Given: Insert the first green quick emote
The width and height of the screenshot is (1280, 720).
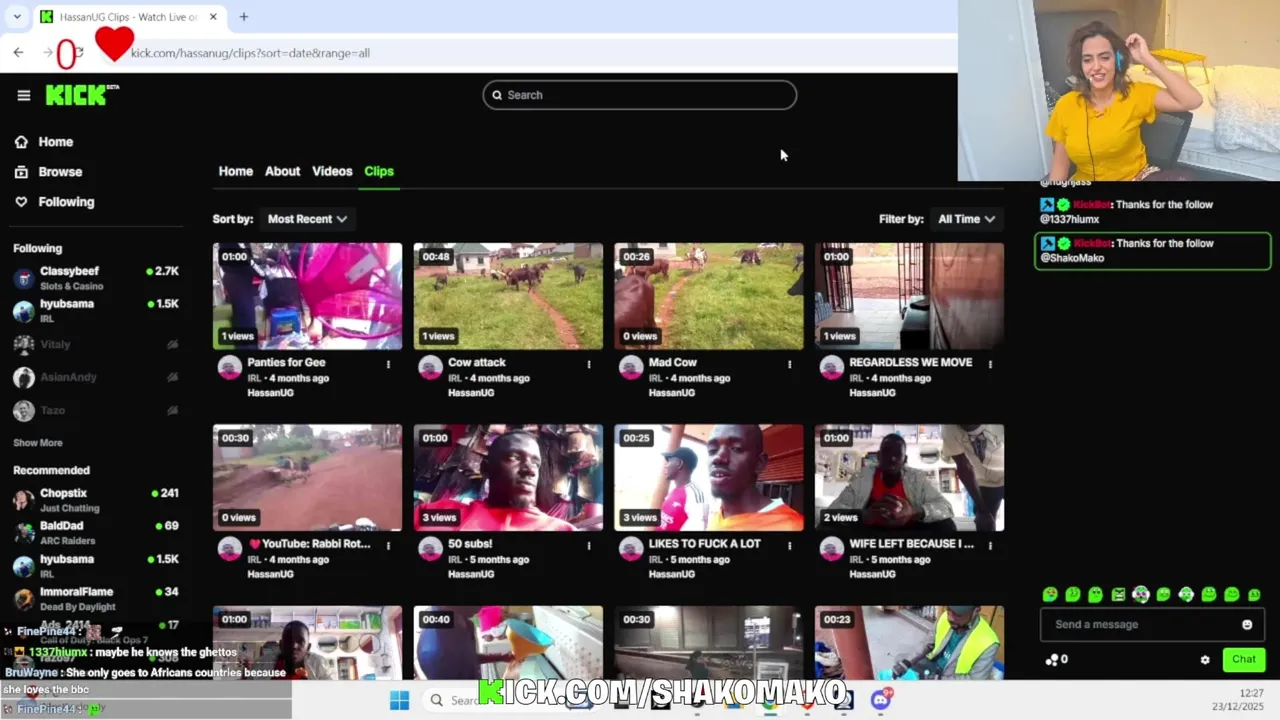Looking at the screenshot, I should 1050,594.
